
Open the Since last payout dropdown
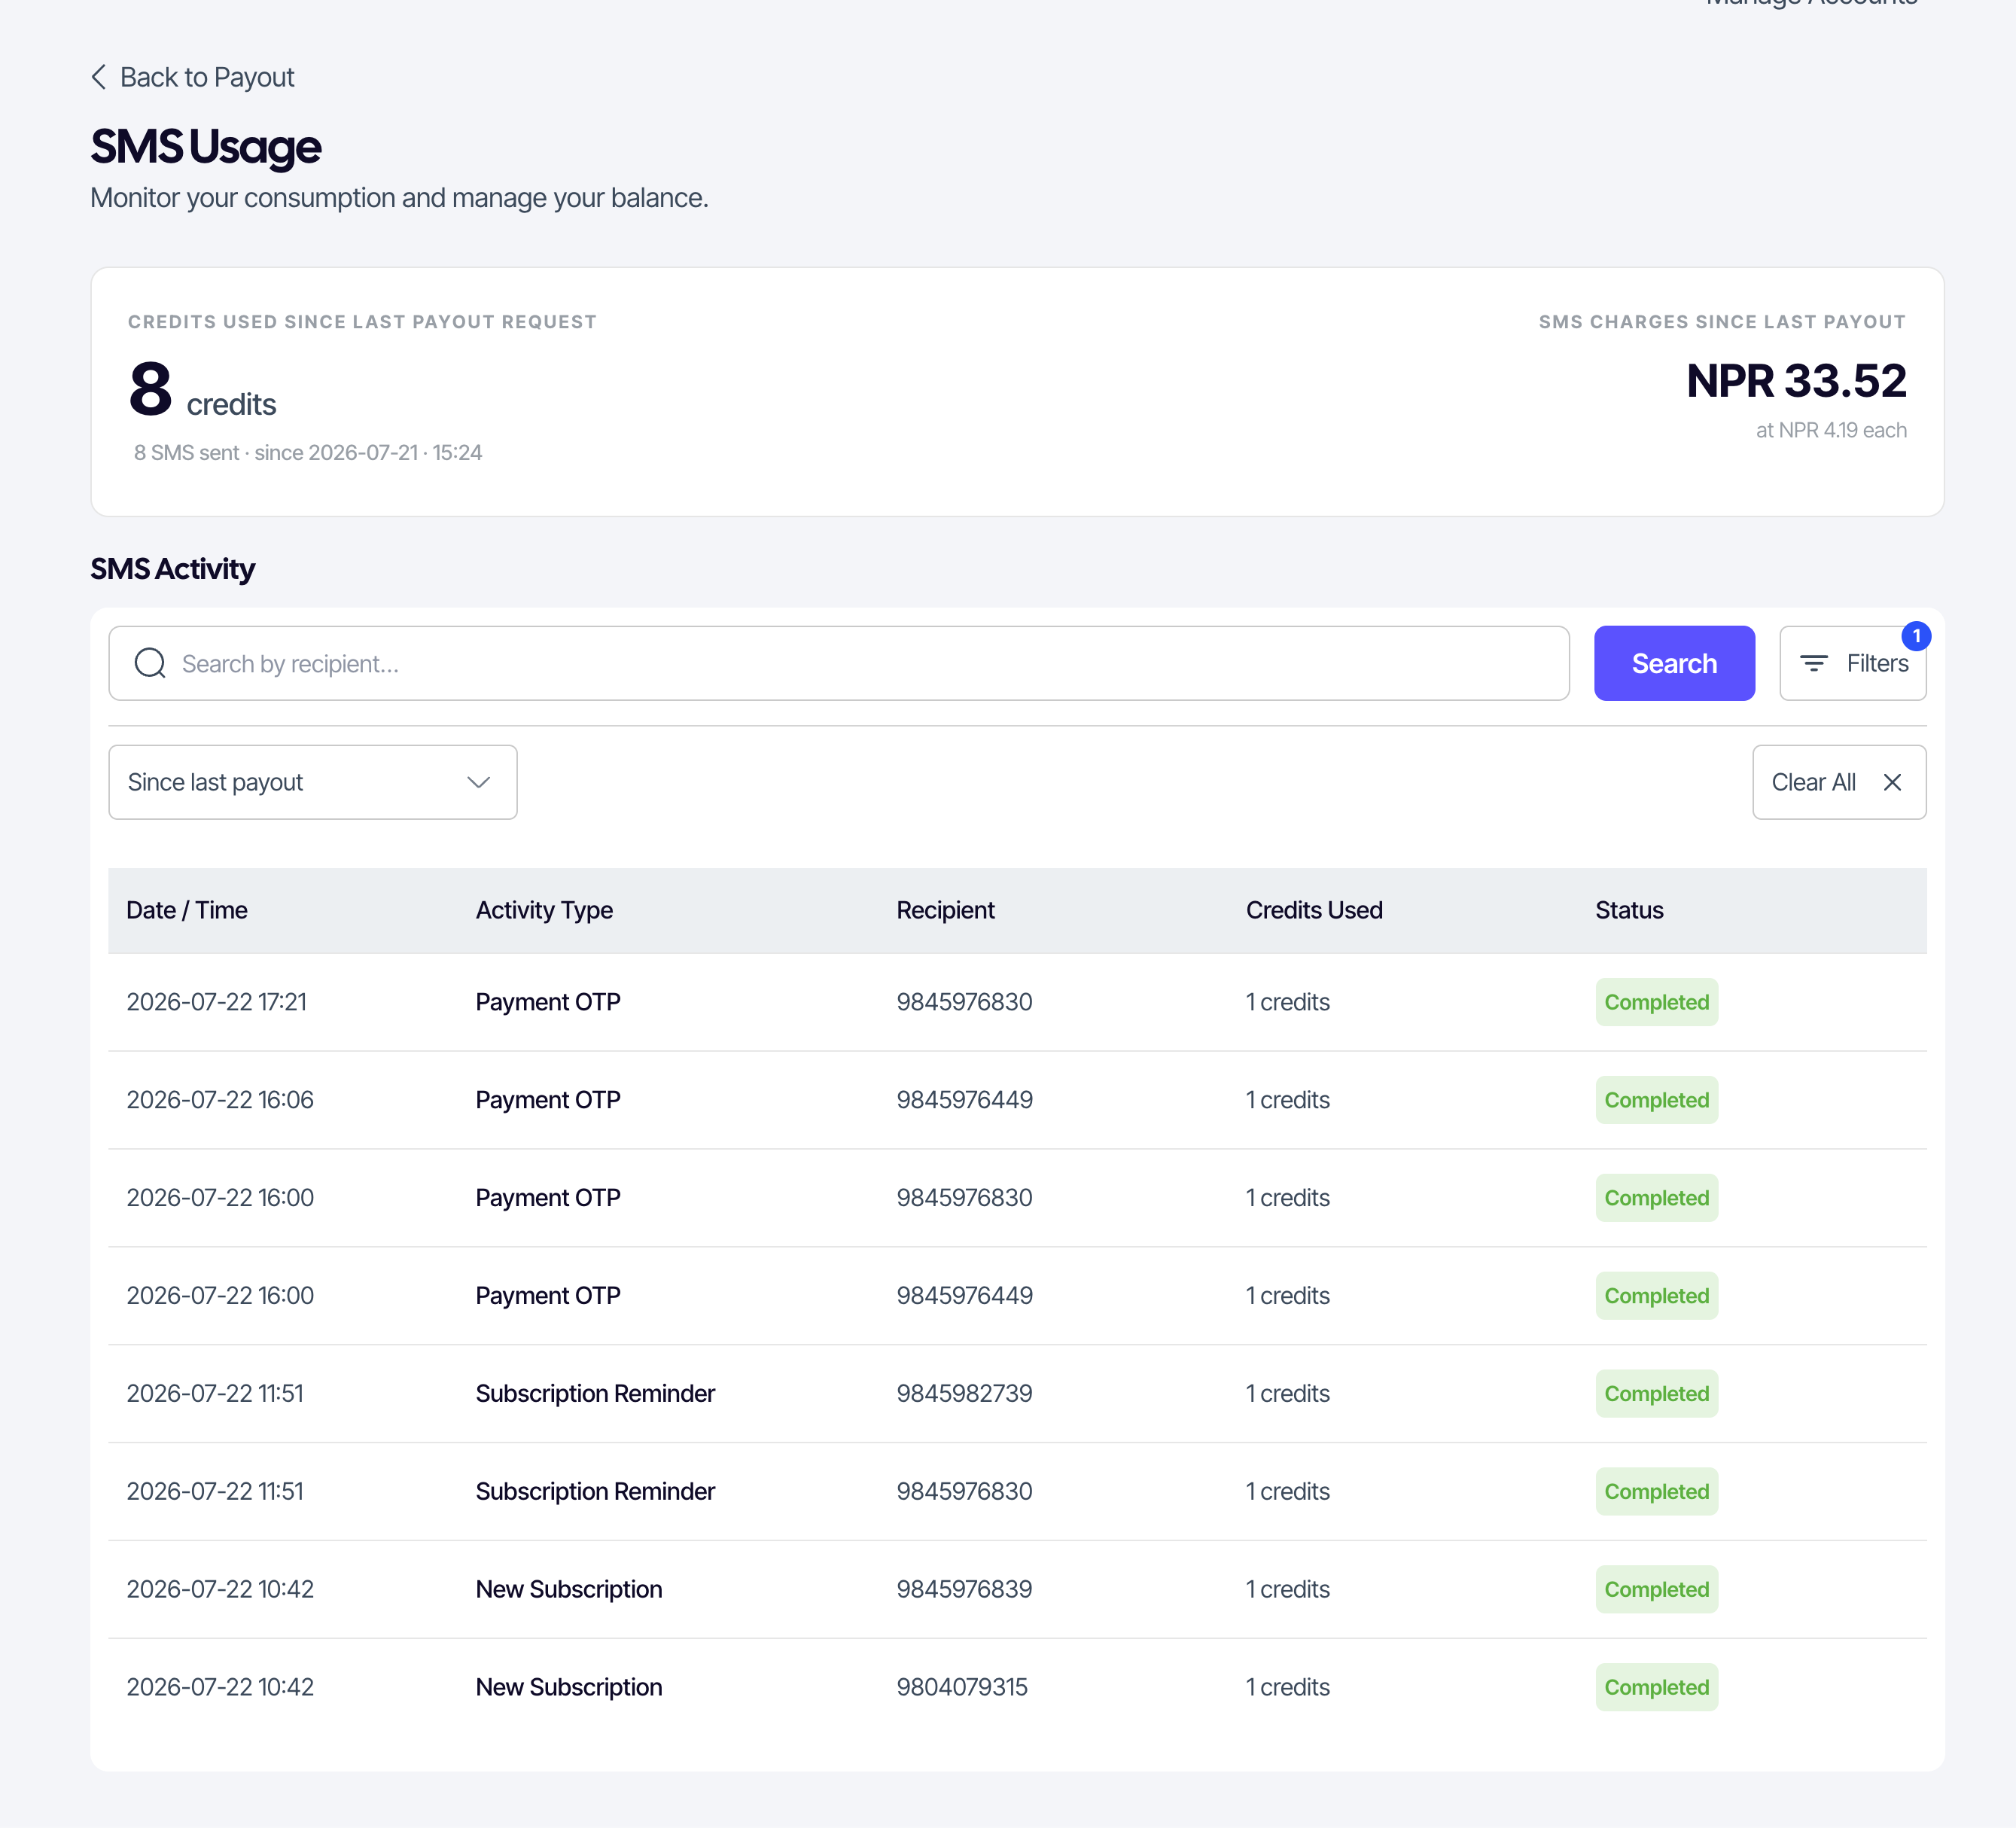coord(312,782)
